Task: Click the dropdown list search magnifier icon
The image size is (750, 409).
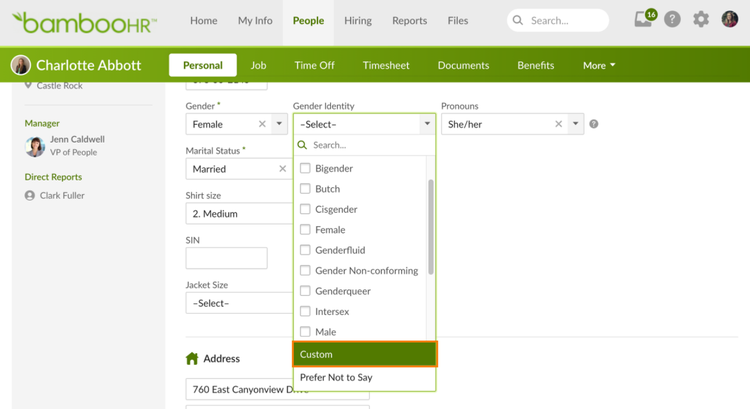Action: point(302,145)
